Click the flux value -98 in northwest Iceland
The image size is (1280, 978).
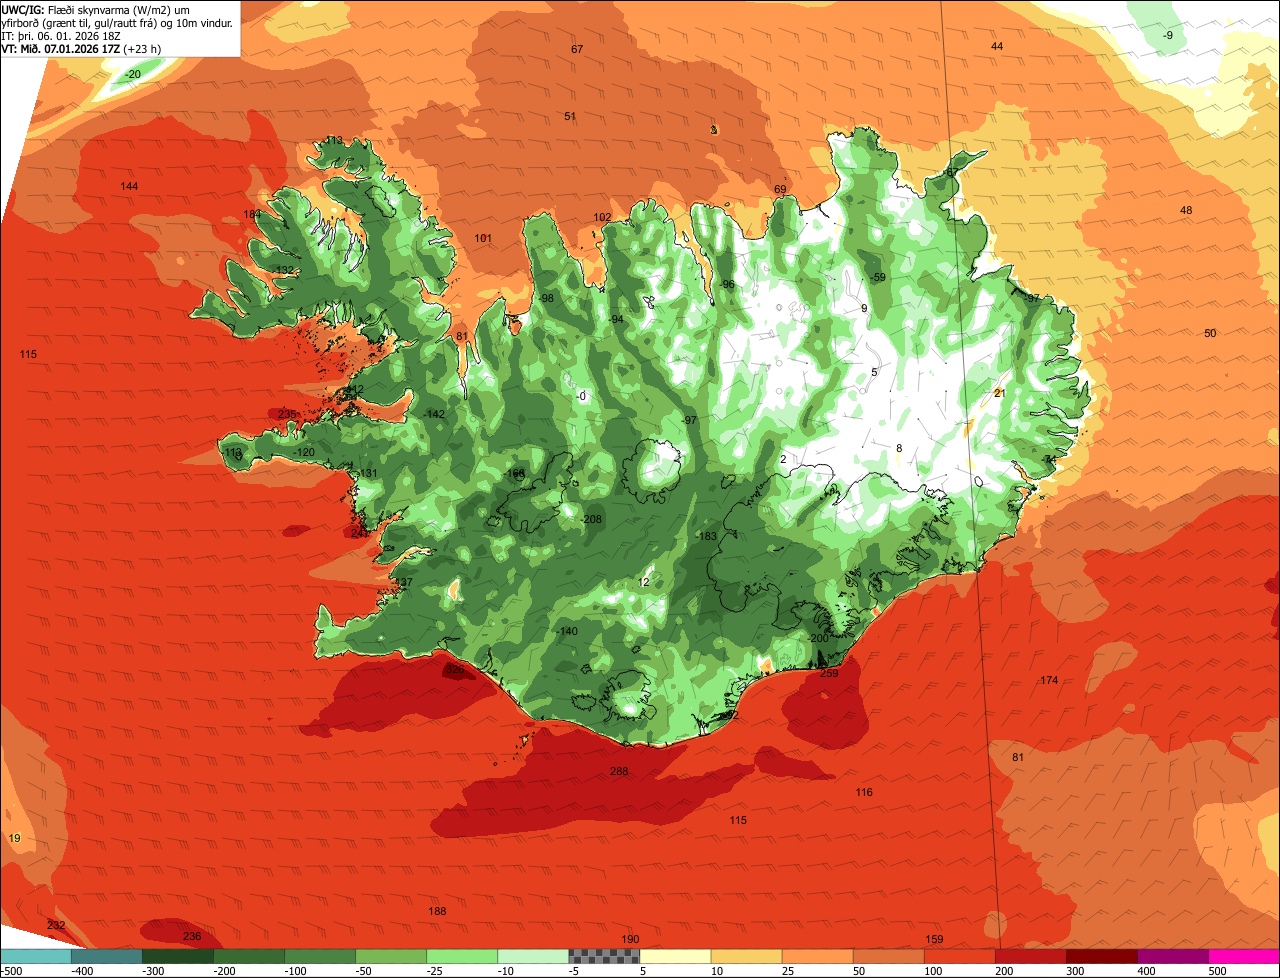tap(546, 298)
